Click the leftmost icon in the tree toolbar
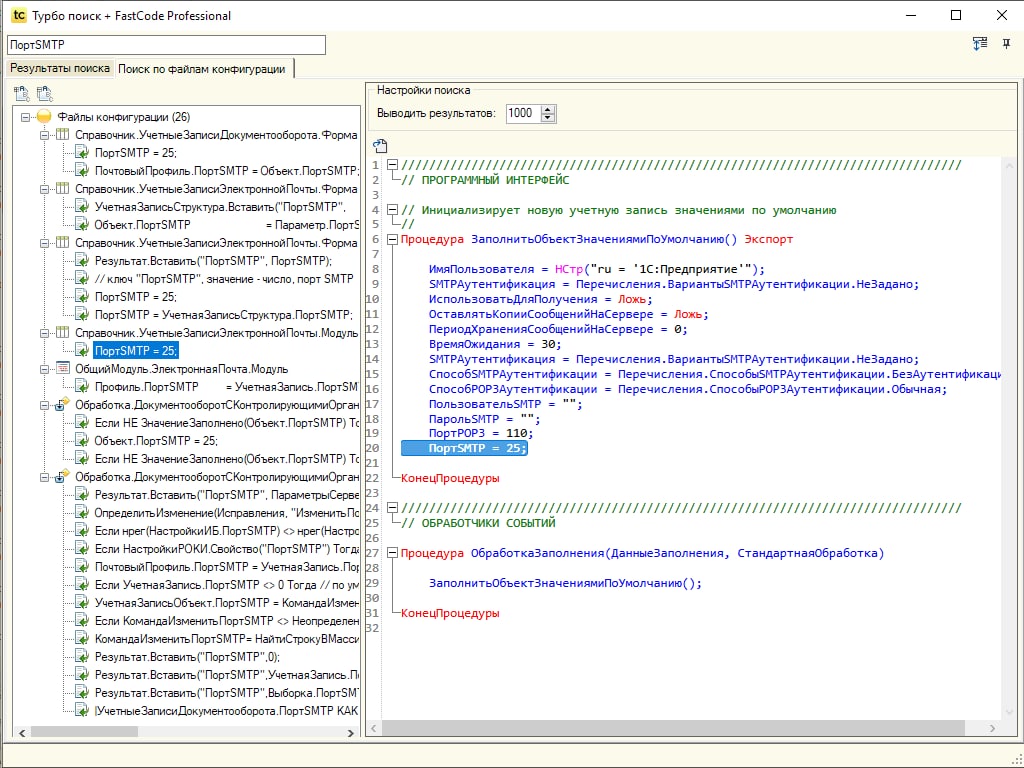This screenshot has height=768, width=1024. pyautogui.click(x=22, y=94)
